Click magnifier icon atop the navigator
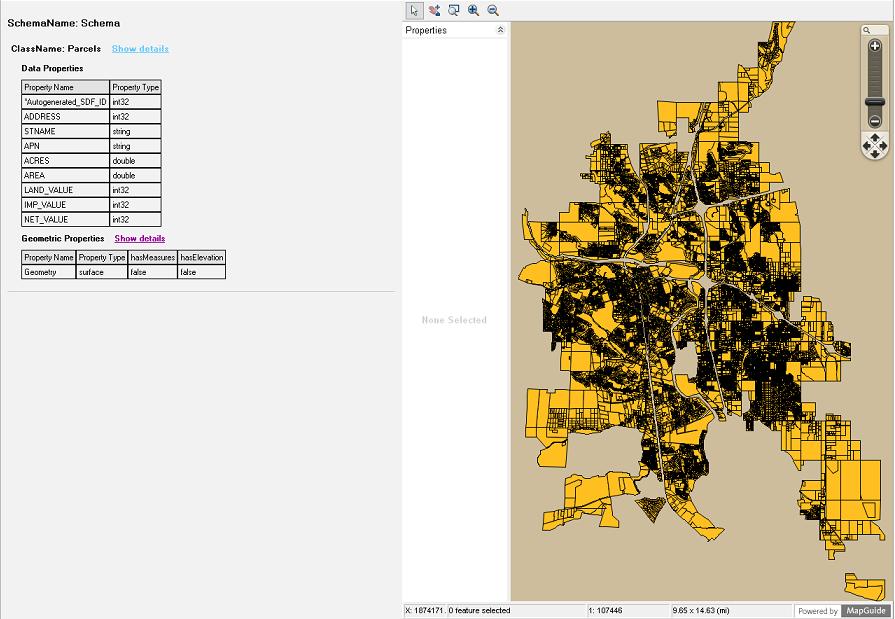The image size is (895, 619). pyautogui.click(x=866, y=30)
